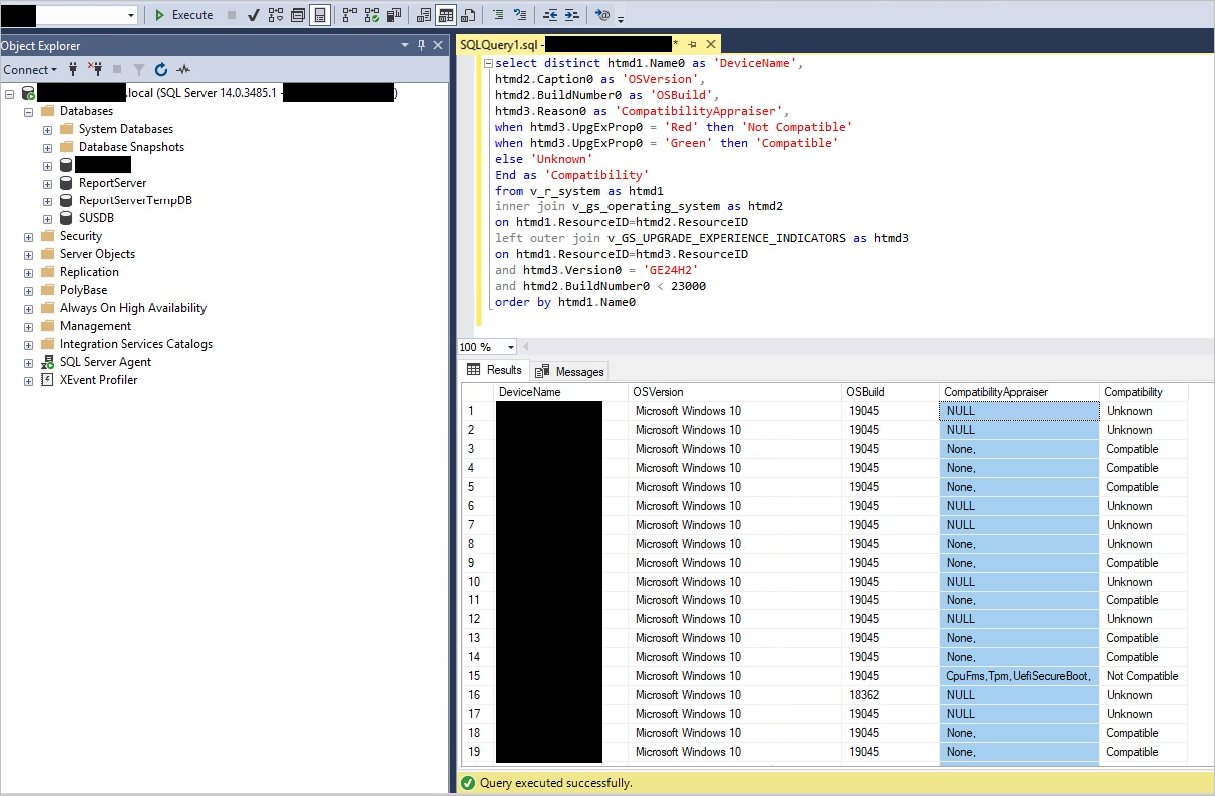This screenshot has width=1215, height=796.
Task: Click the Execute query button
Action: click(x=184, y=15)
